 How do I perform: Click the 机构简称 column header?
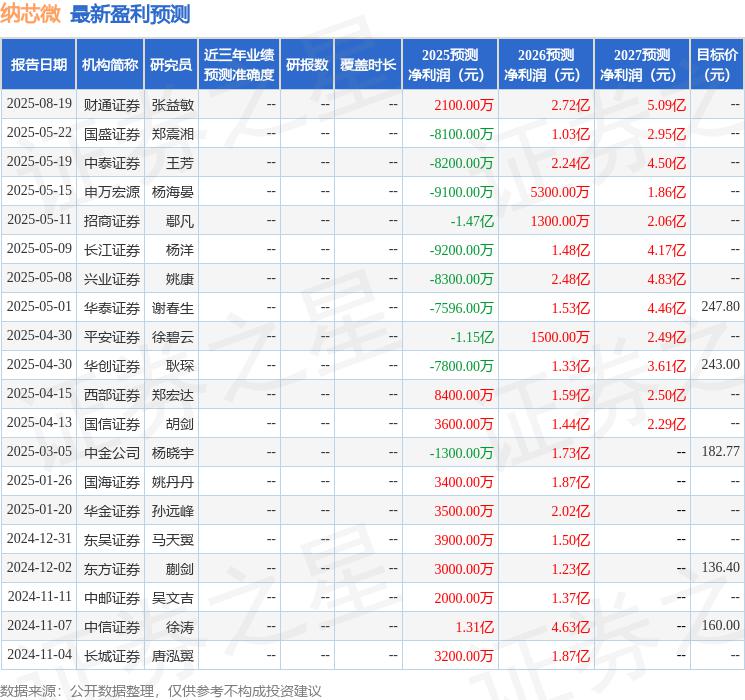[x=110, y=65]
